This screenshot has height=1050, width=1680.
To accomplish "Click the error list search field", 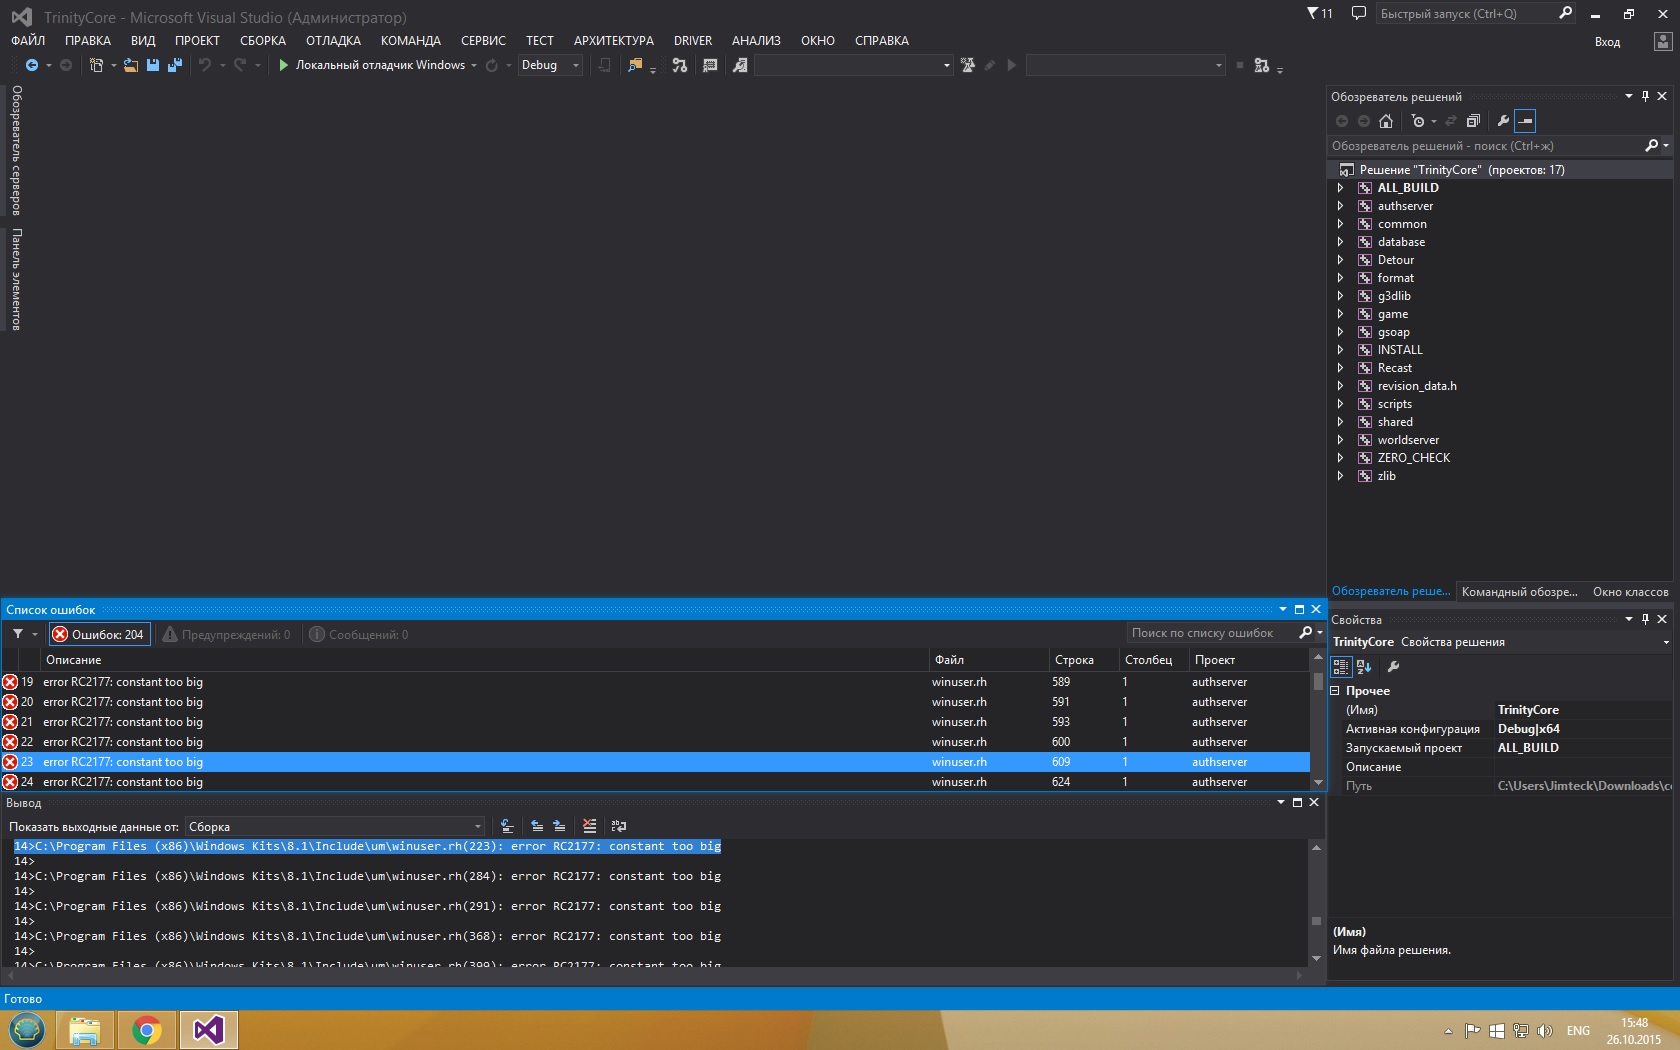I will coord(1210,633).
